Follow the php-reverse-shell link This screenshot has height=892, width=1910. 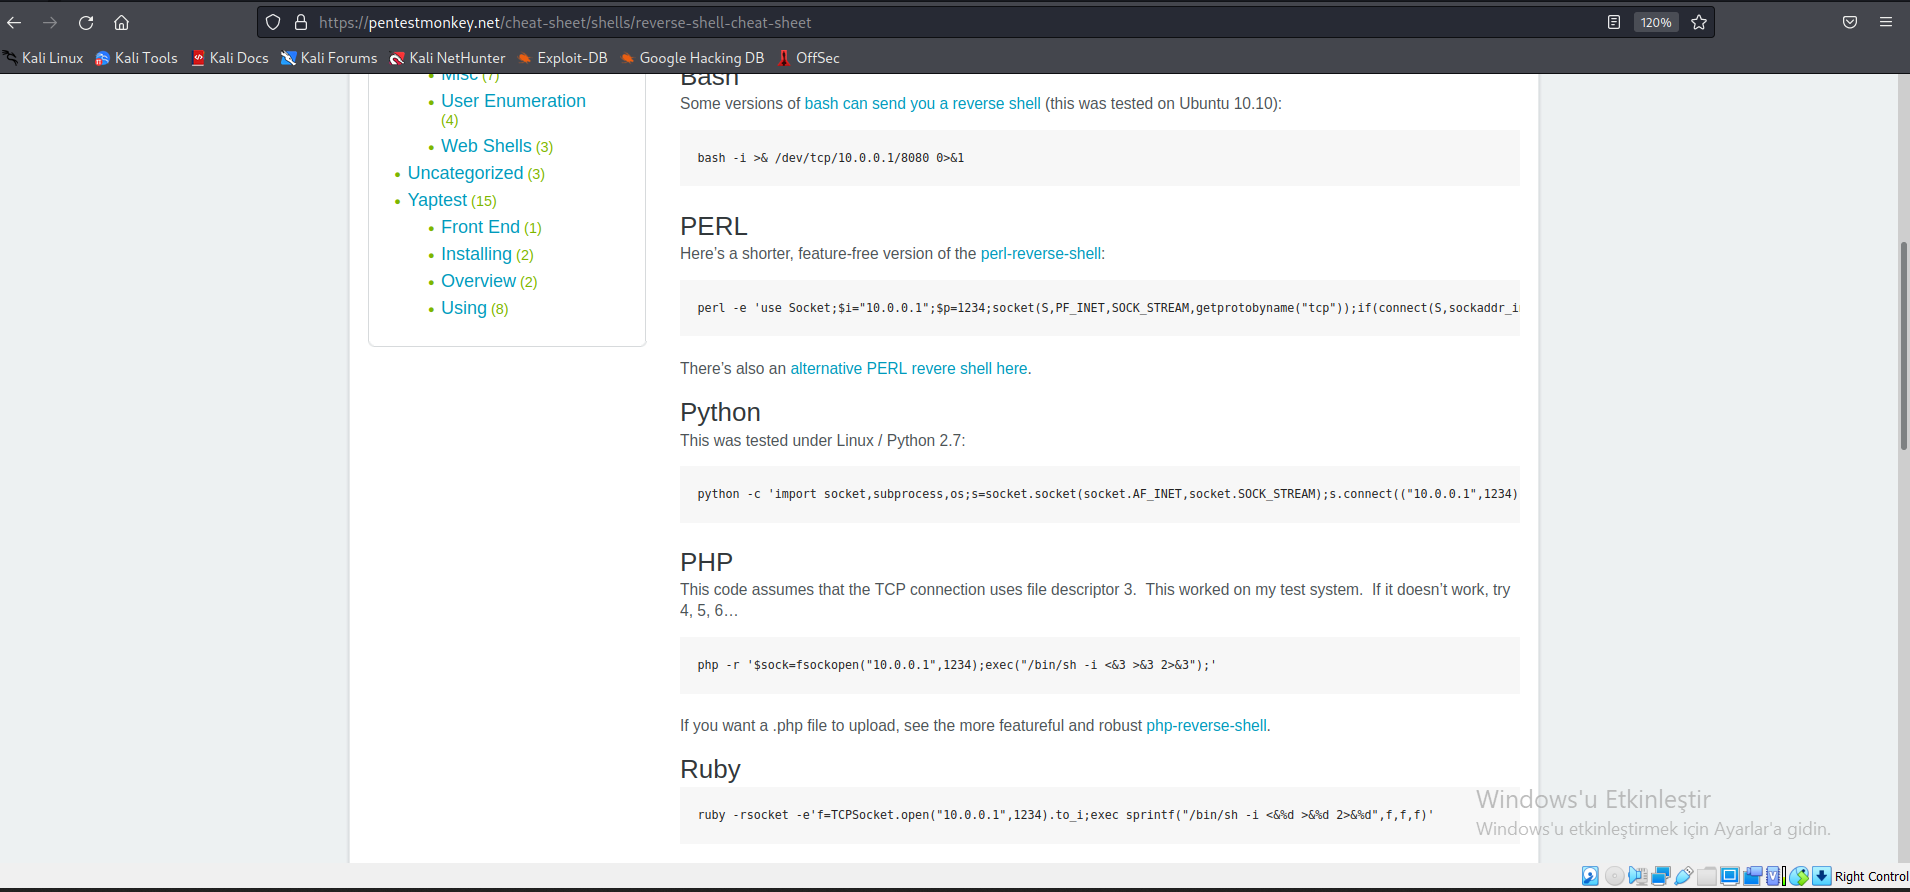click(x=1206, y=725)
